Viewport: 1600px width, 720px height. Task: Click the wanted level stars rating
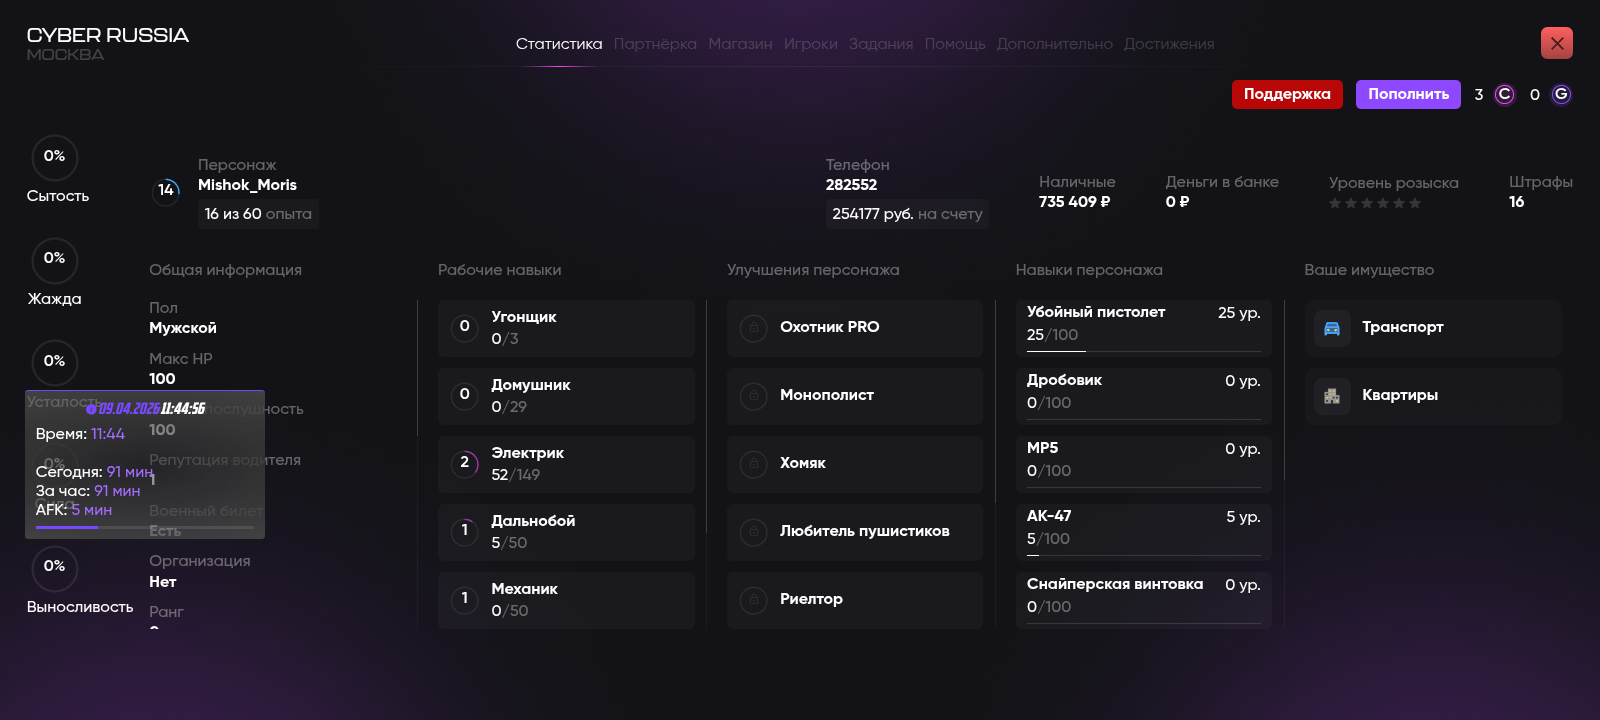pos(1374,203)
